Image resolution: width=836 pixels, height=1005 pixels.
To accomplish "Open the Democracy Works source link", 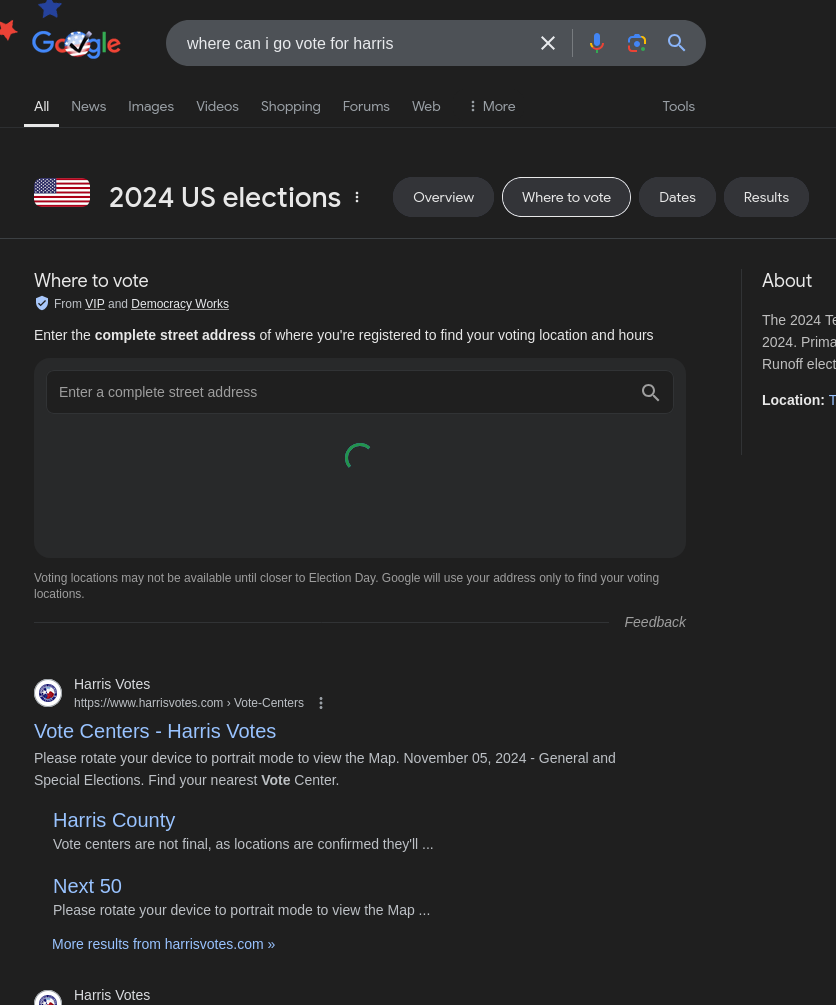I will [x=180, y=304].
